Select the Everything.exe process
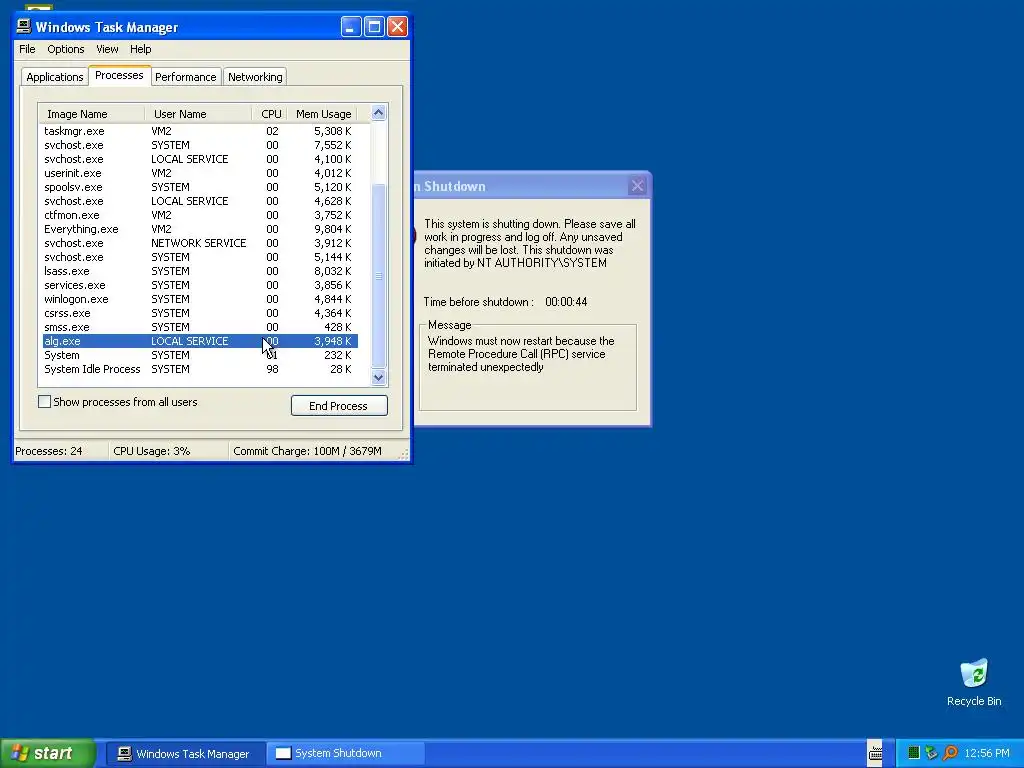This screenshot has width=1024, height=768. point(200,229)
